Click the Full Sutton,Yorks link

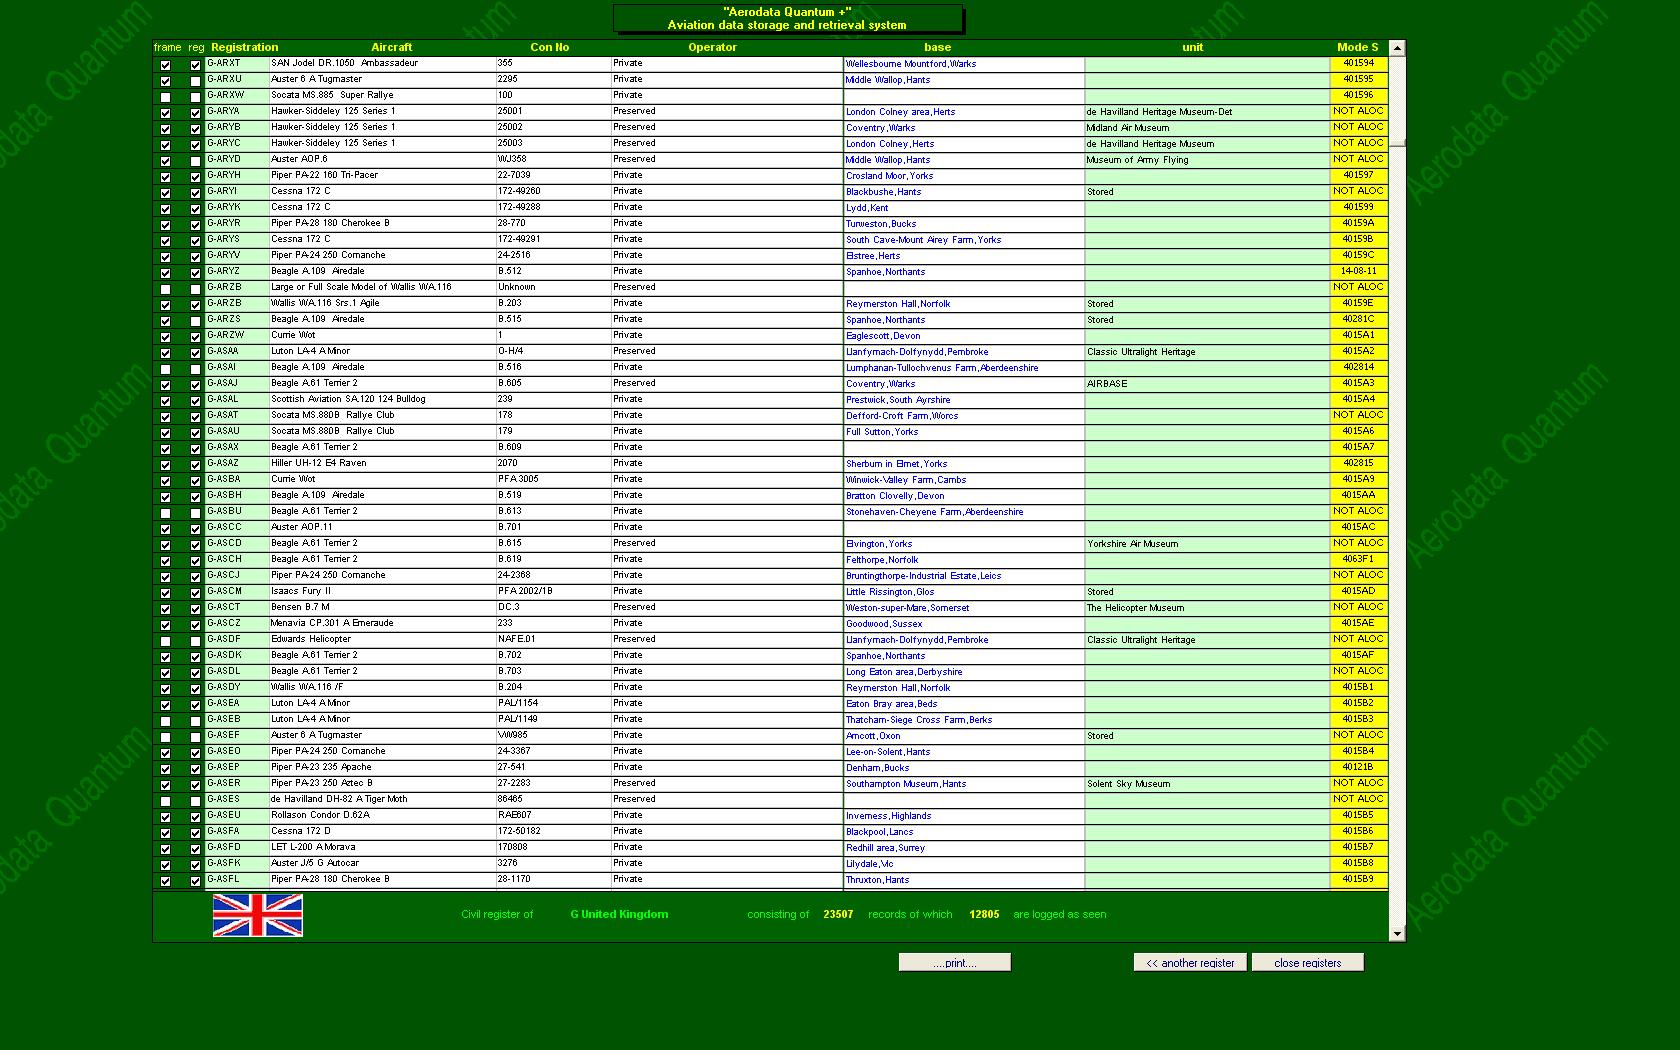pos(882,432)
